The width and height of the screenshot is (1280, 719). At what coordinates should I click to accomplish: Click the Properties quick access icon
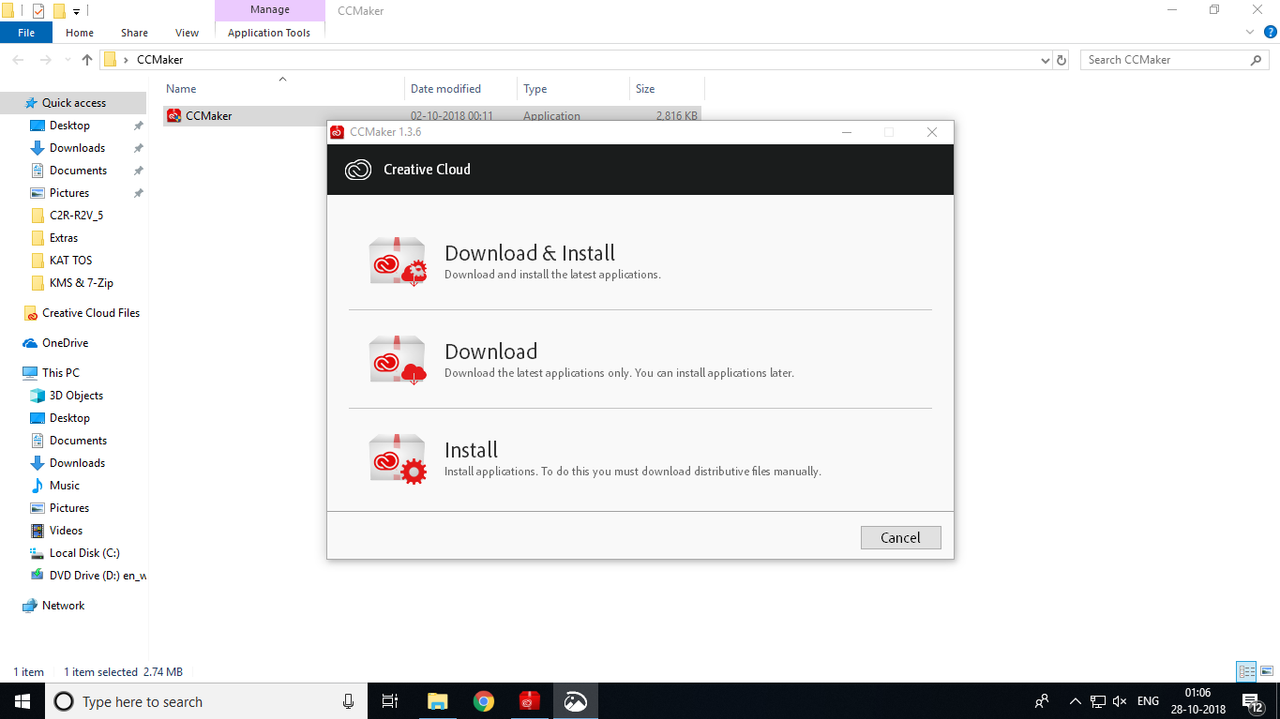coord(38,11)
